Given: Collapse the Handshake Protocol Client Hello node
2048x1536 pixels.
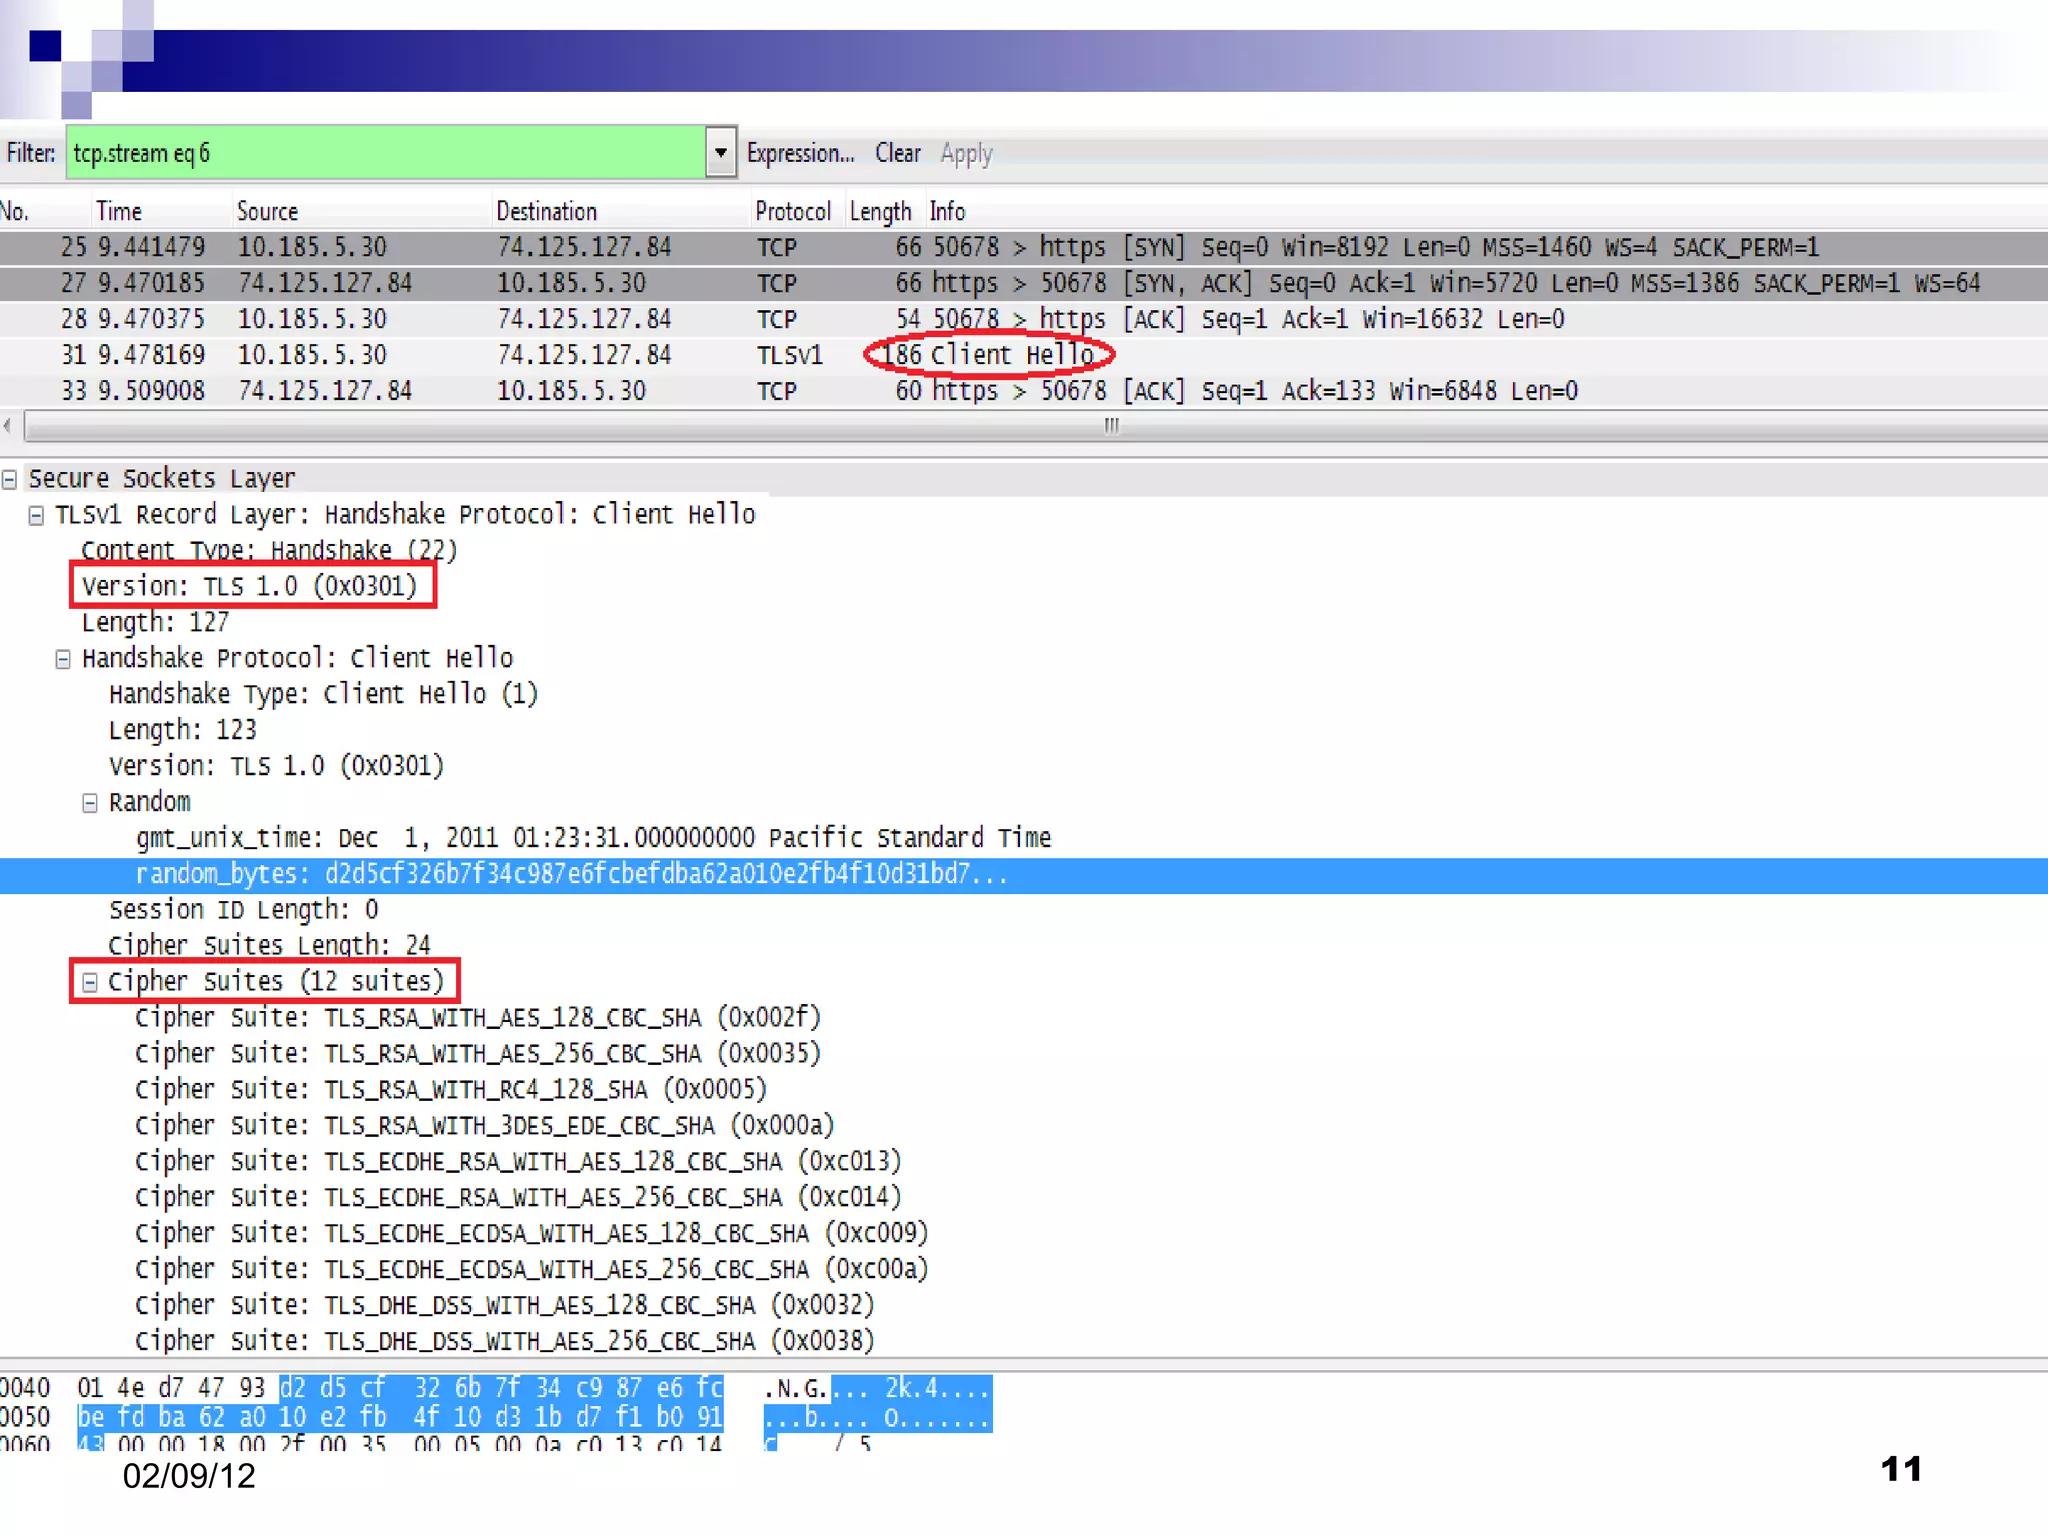Looking at the screenshot, I should click(63, 660).
